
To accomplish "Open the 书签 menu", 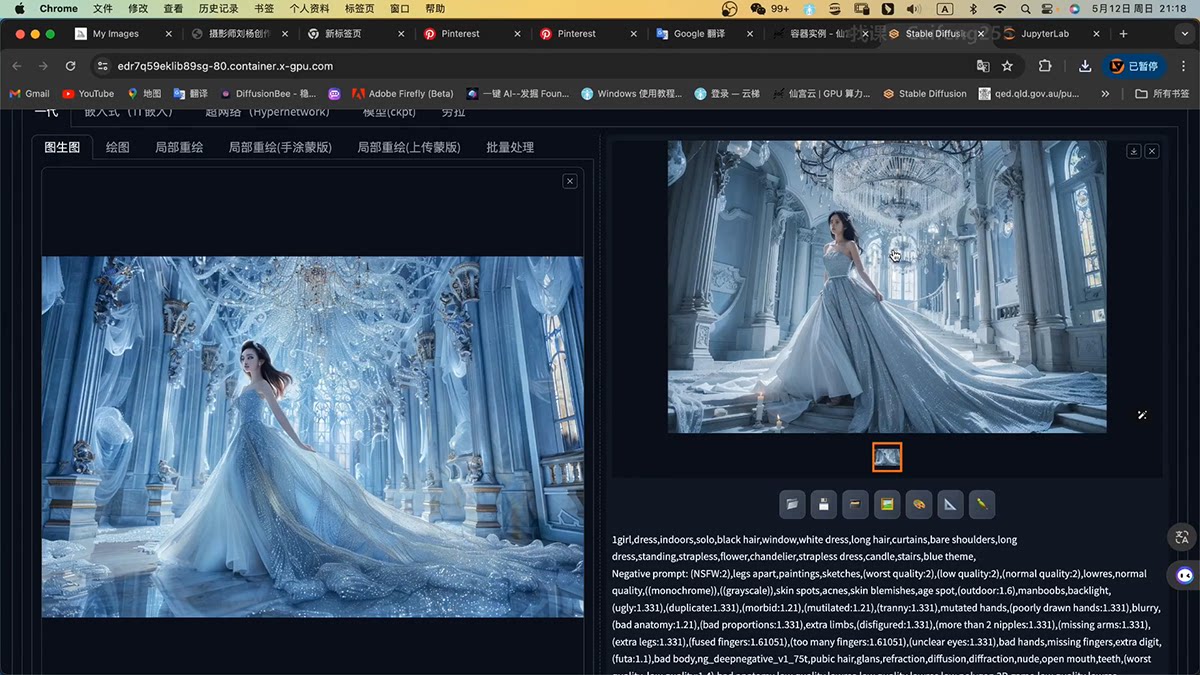I will [x=264, y=8].
